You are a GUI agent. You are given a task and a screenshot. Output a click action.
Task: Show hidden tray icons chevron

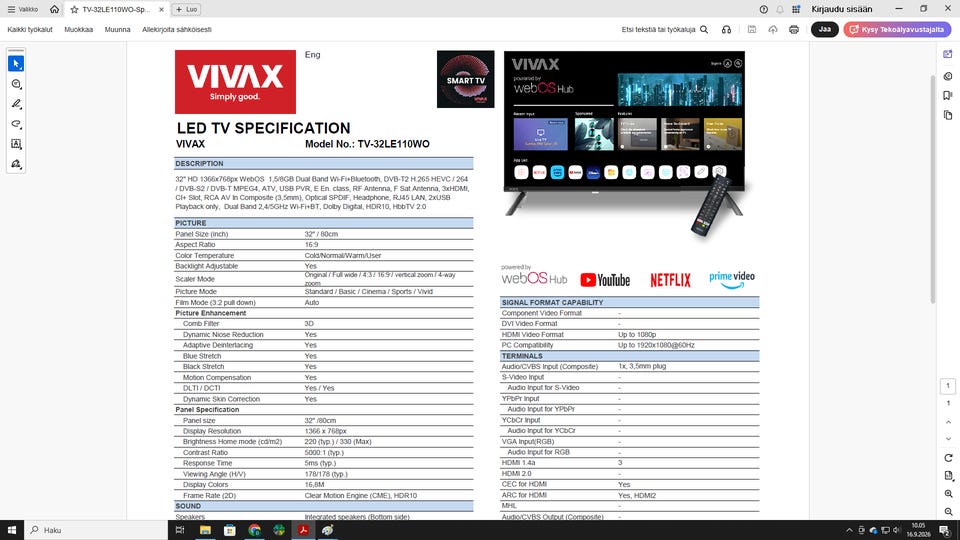(x=849, y=530)
